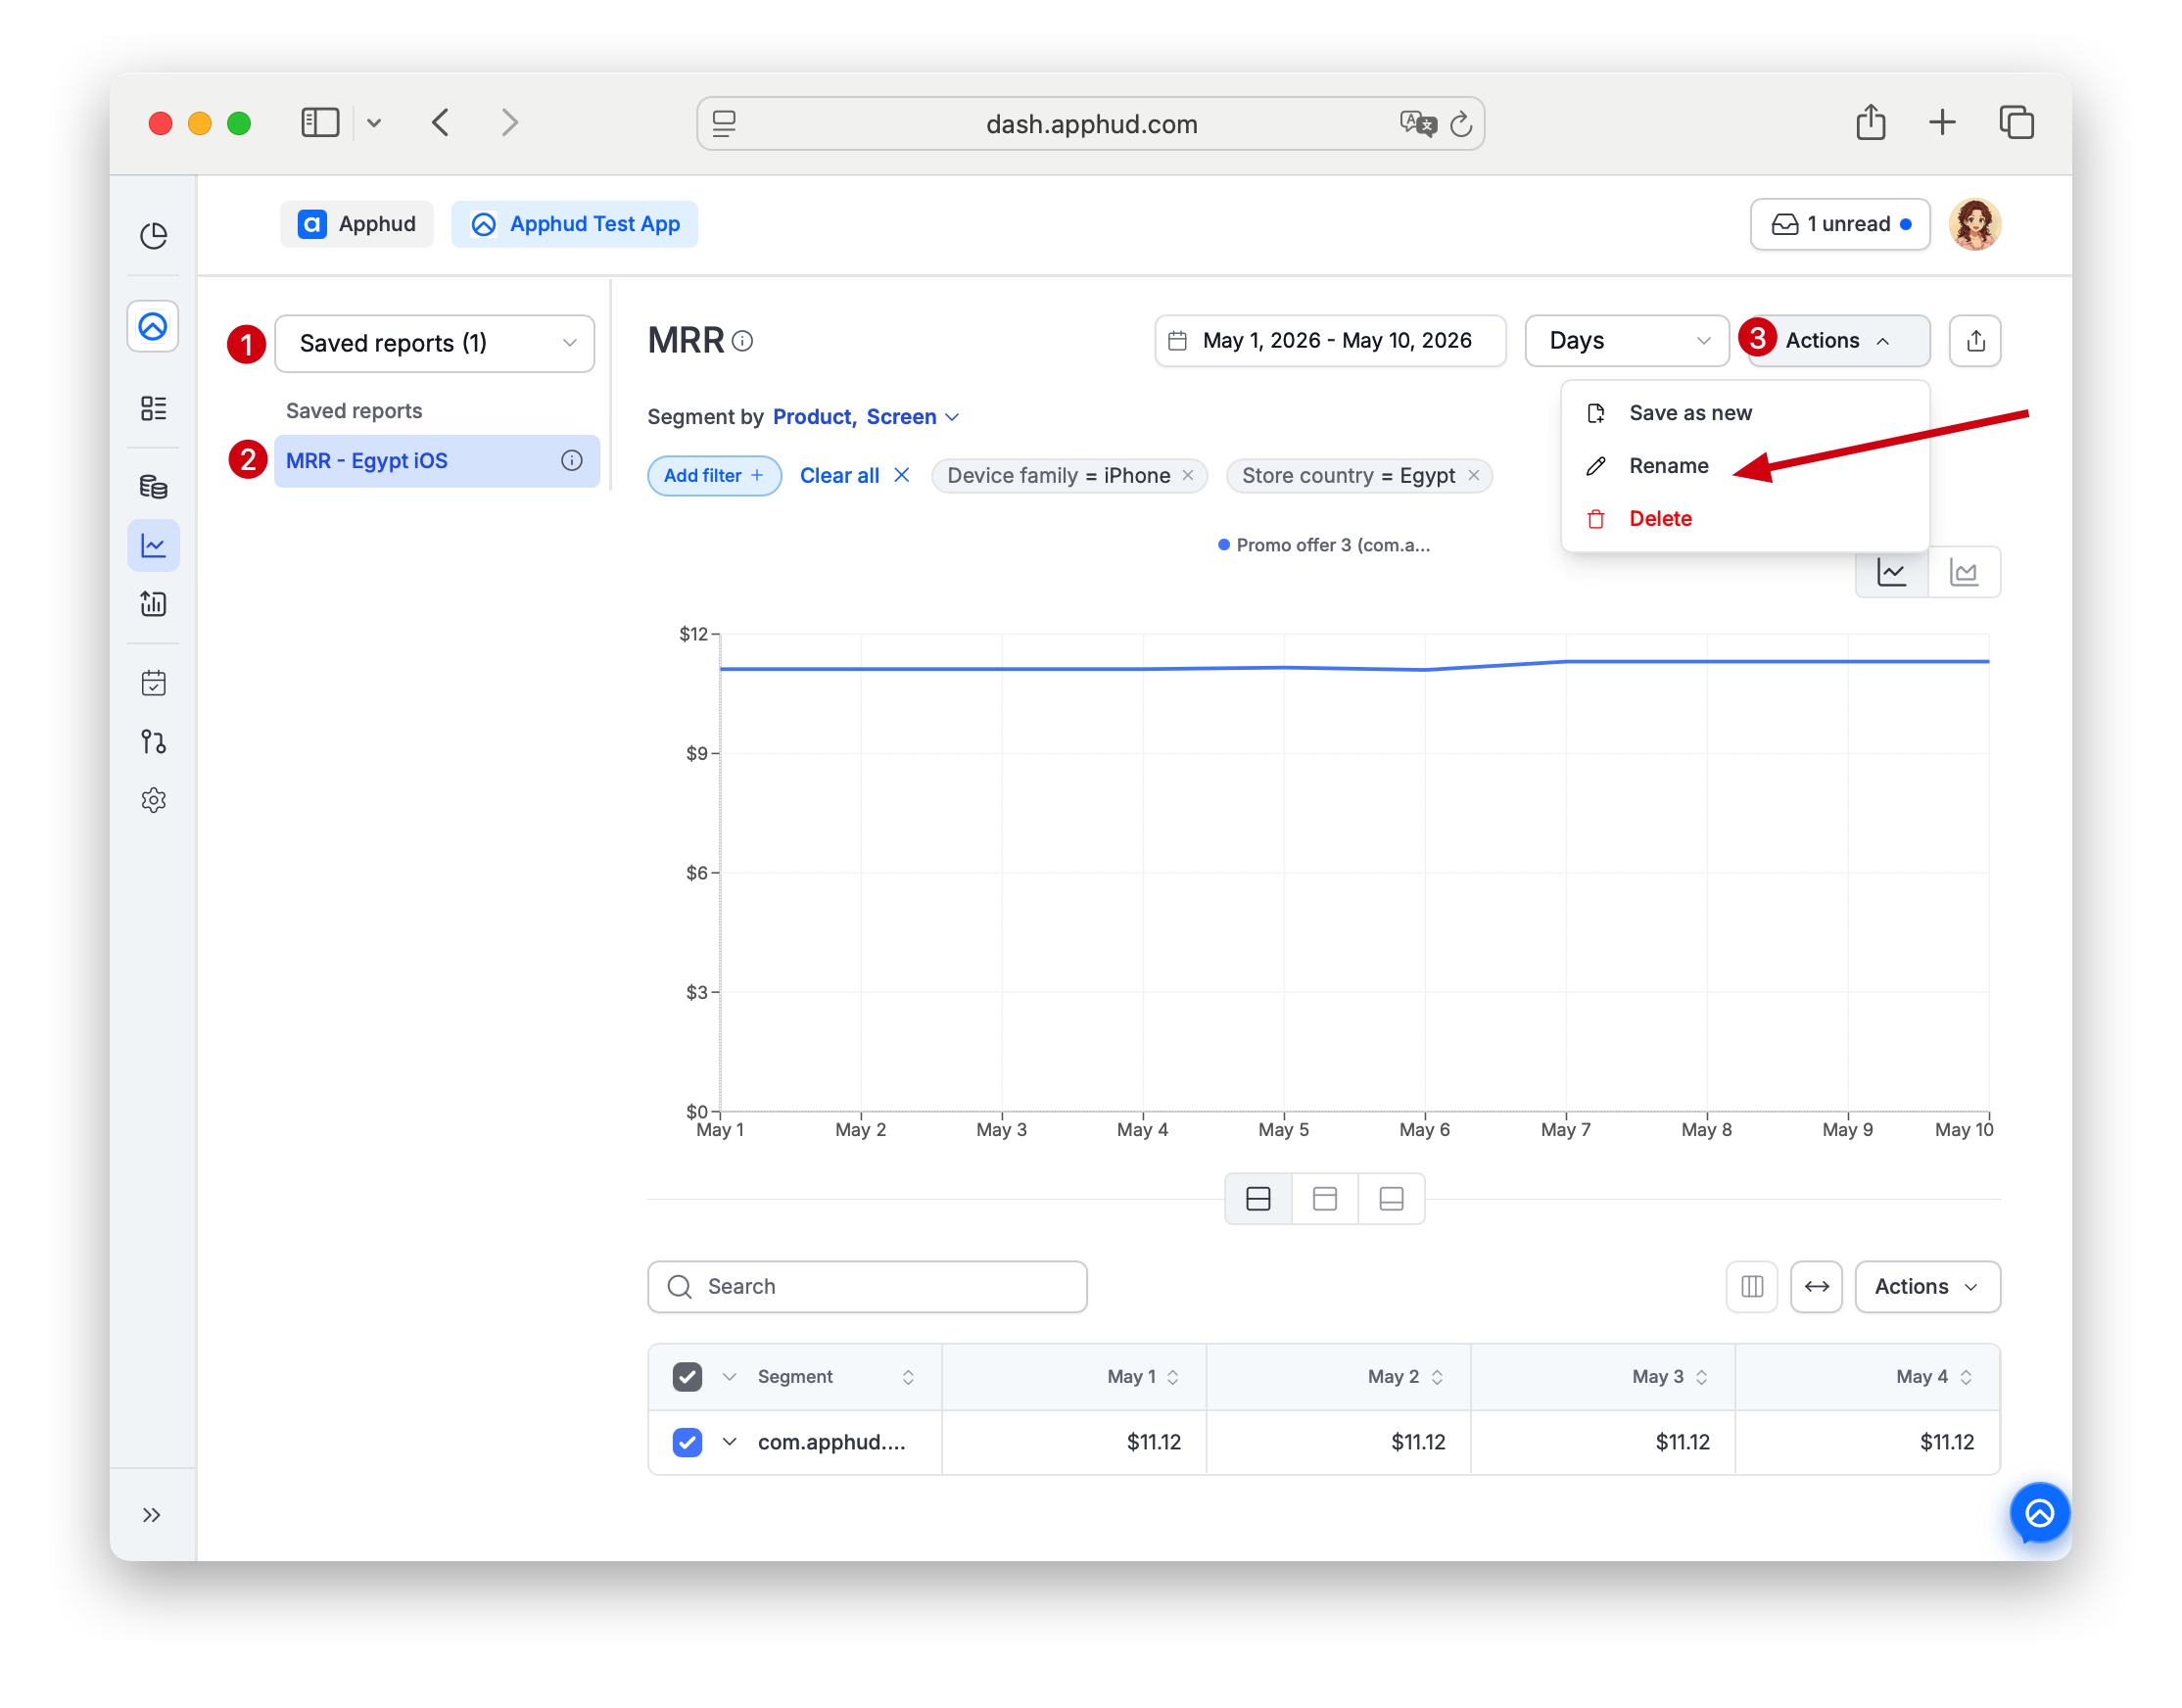Open the dashboard list sidebar icon

pos(153,408)
